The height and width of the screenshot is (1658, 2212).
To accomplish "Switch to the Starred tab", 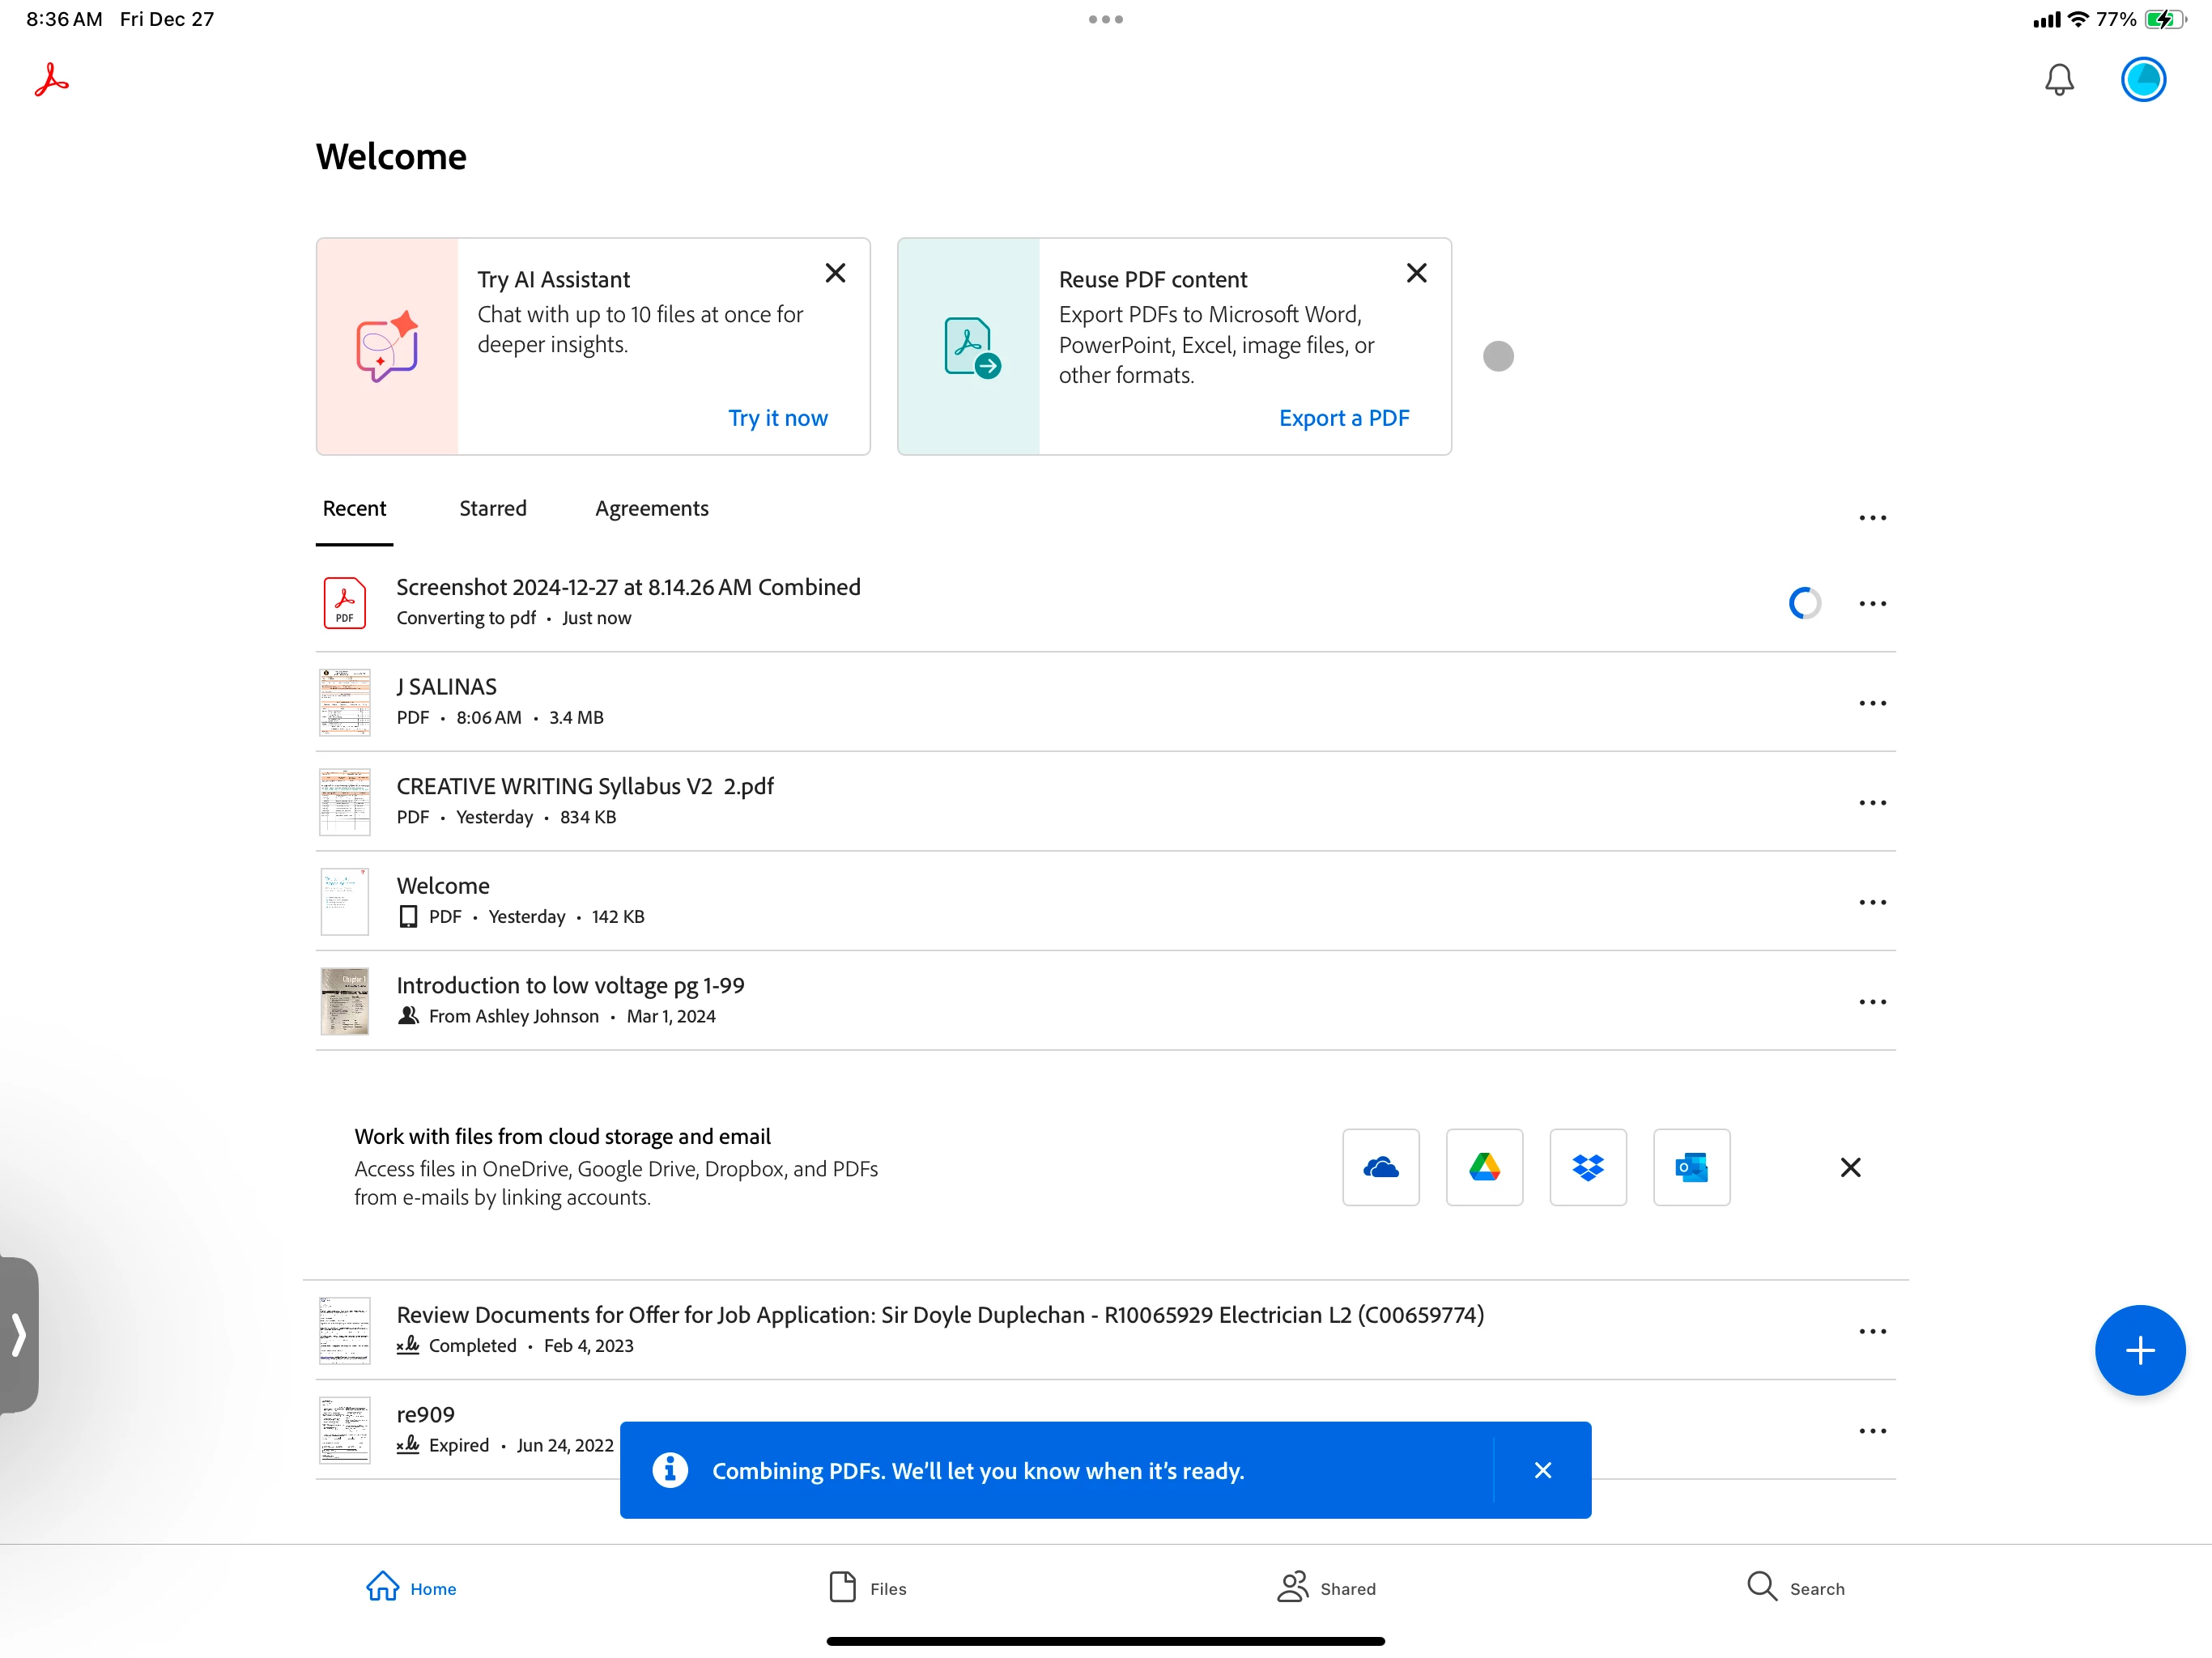I will pos(492,508).
